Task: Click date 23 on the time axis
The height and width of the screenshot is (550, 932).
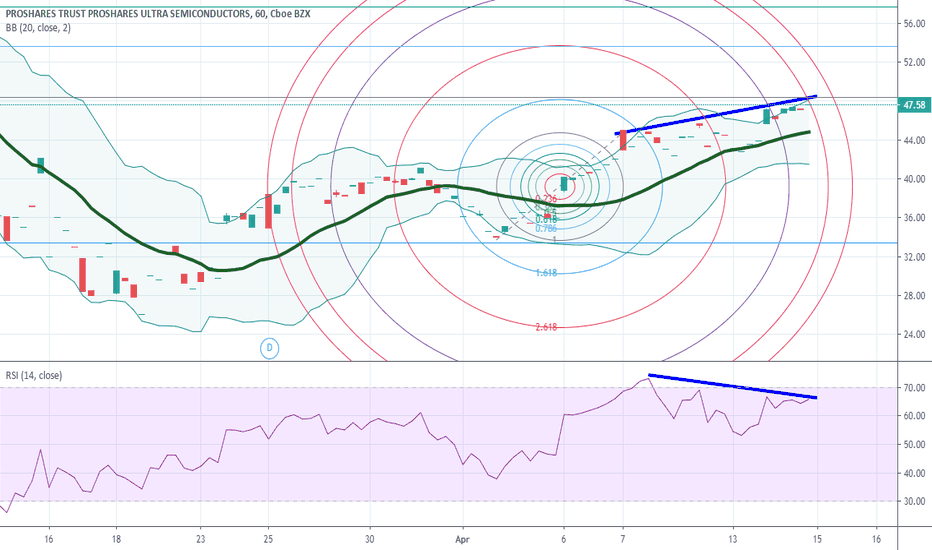Action: coord(200,539)
